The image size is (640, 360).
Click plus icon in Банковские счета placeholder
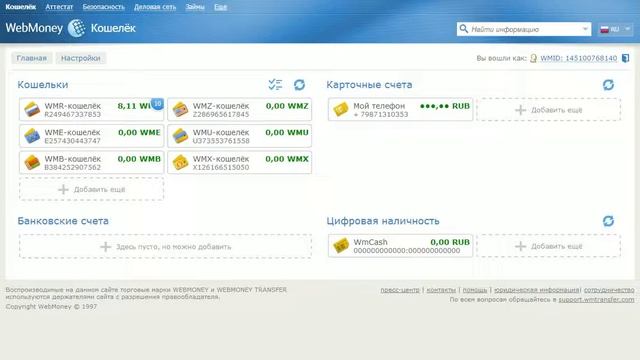pyautogui.click(x=105, y=247)
